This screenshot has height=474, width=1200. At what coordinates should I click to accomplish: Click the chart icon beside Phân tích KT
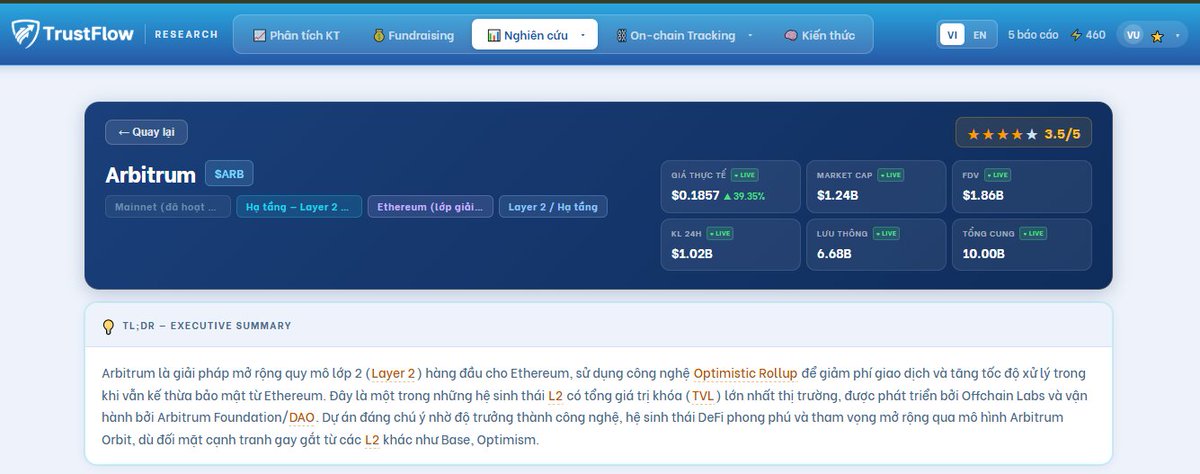pos(260,35)
